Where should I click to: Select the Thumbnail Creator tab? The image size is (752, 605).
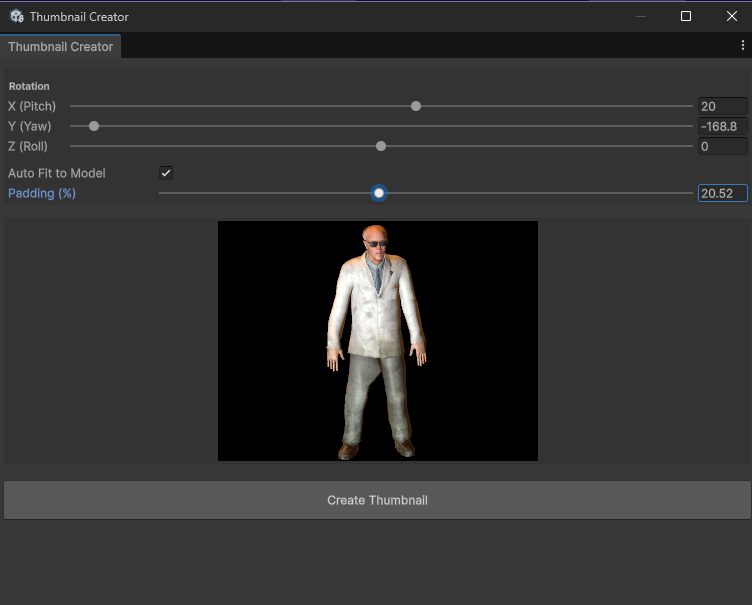point(60,47)
